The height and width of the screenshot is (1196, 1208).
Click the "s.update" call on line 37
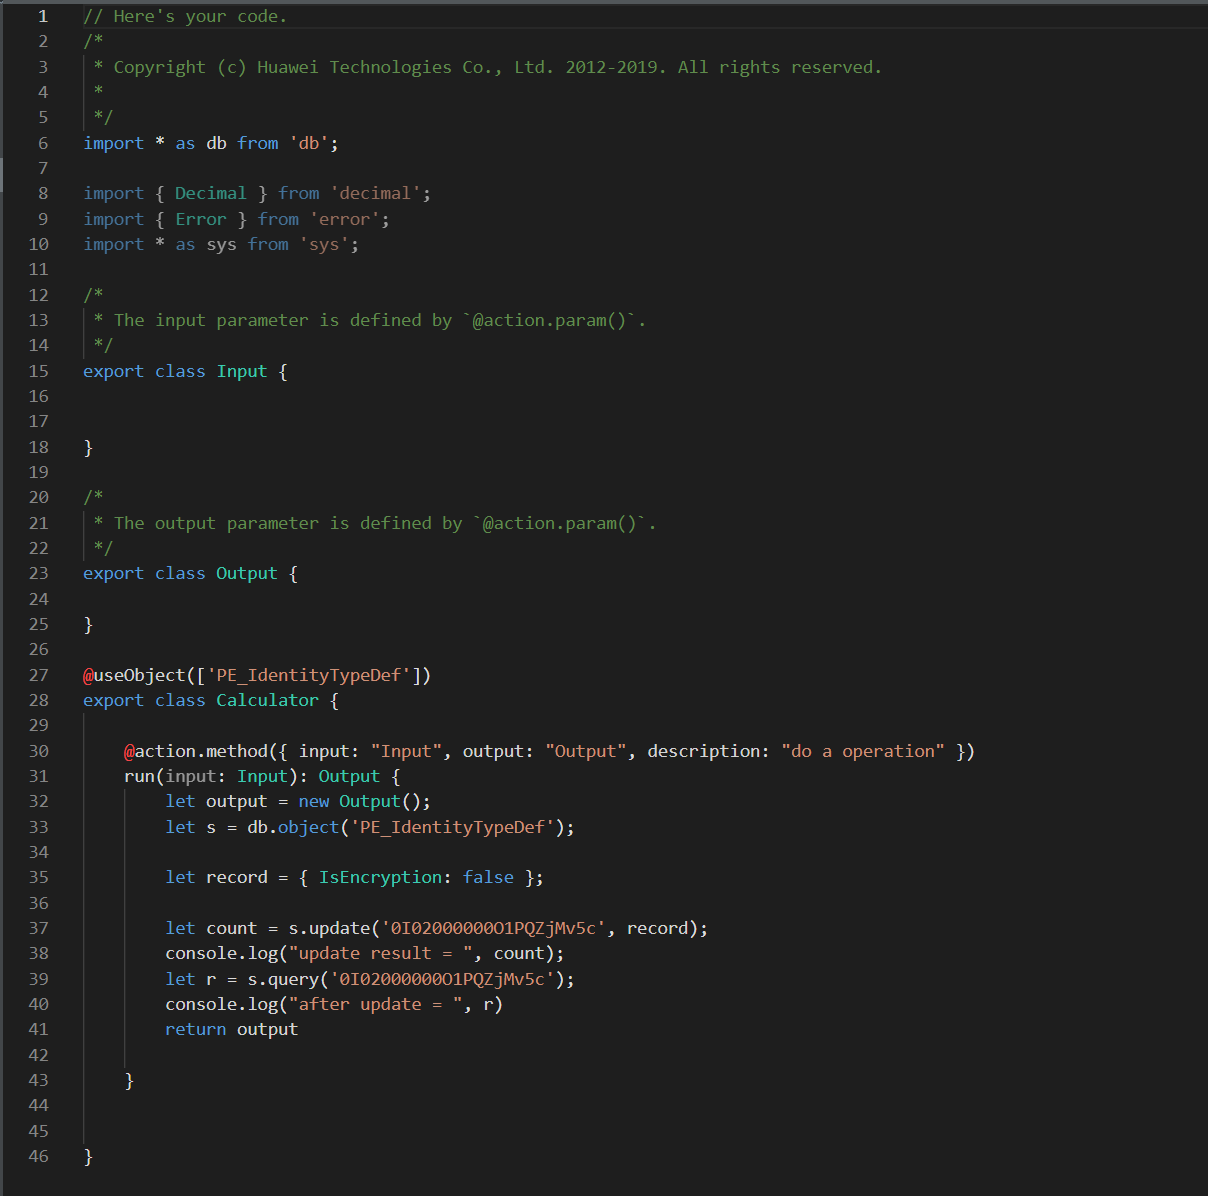coord(329,928)
